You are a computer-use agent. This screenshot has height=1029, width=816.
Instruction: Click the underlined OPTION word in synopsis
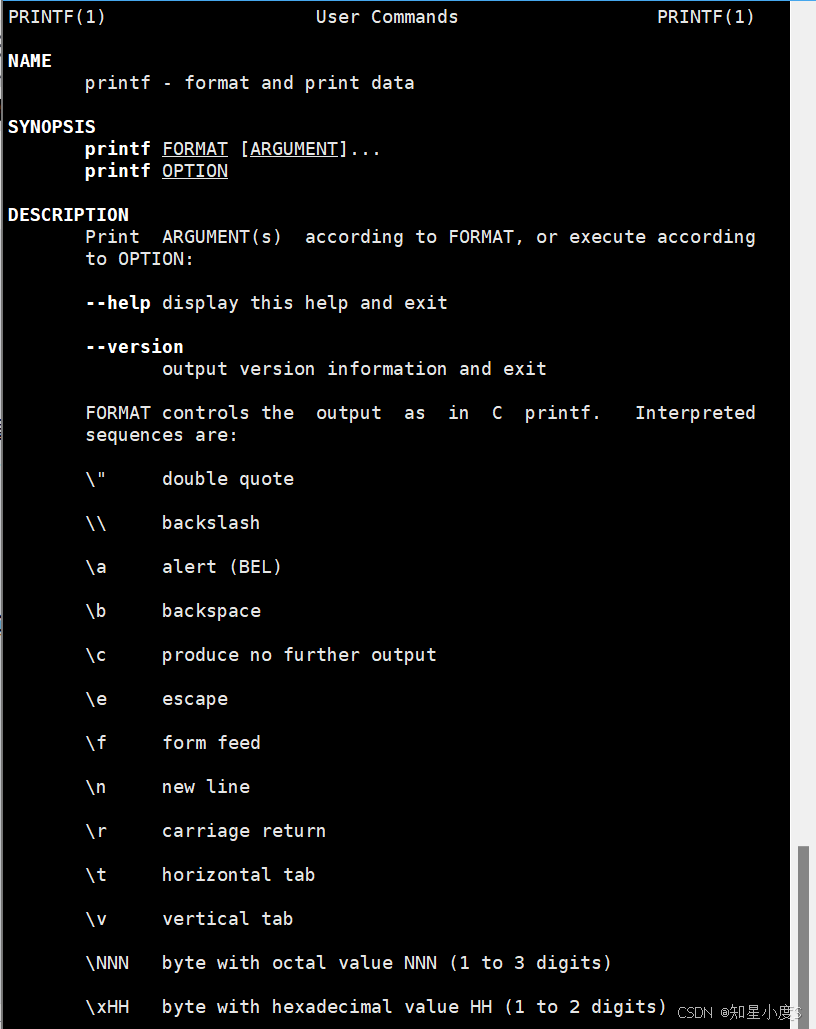tap(195, 171)
